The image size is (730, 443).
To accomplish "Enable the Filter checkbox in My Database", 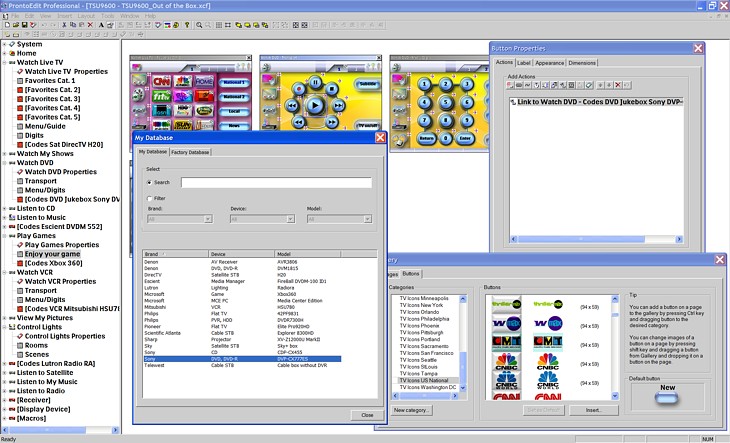I will pos(150,199).
